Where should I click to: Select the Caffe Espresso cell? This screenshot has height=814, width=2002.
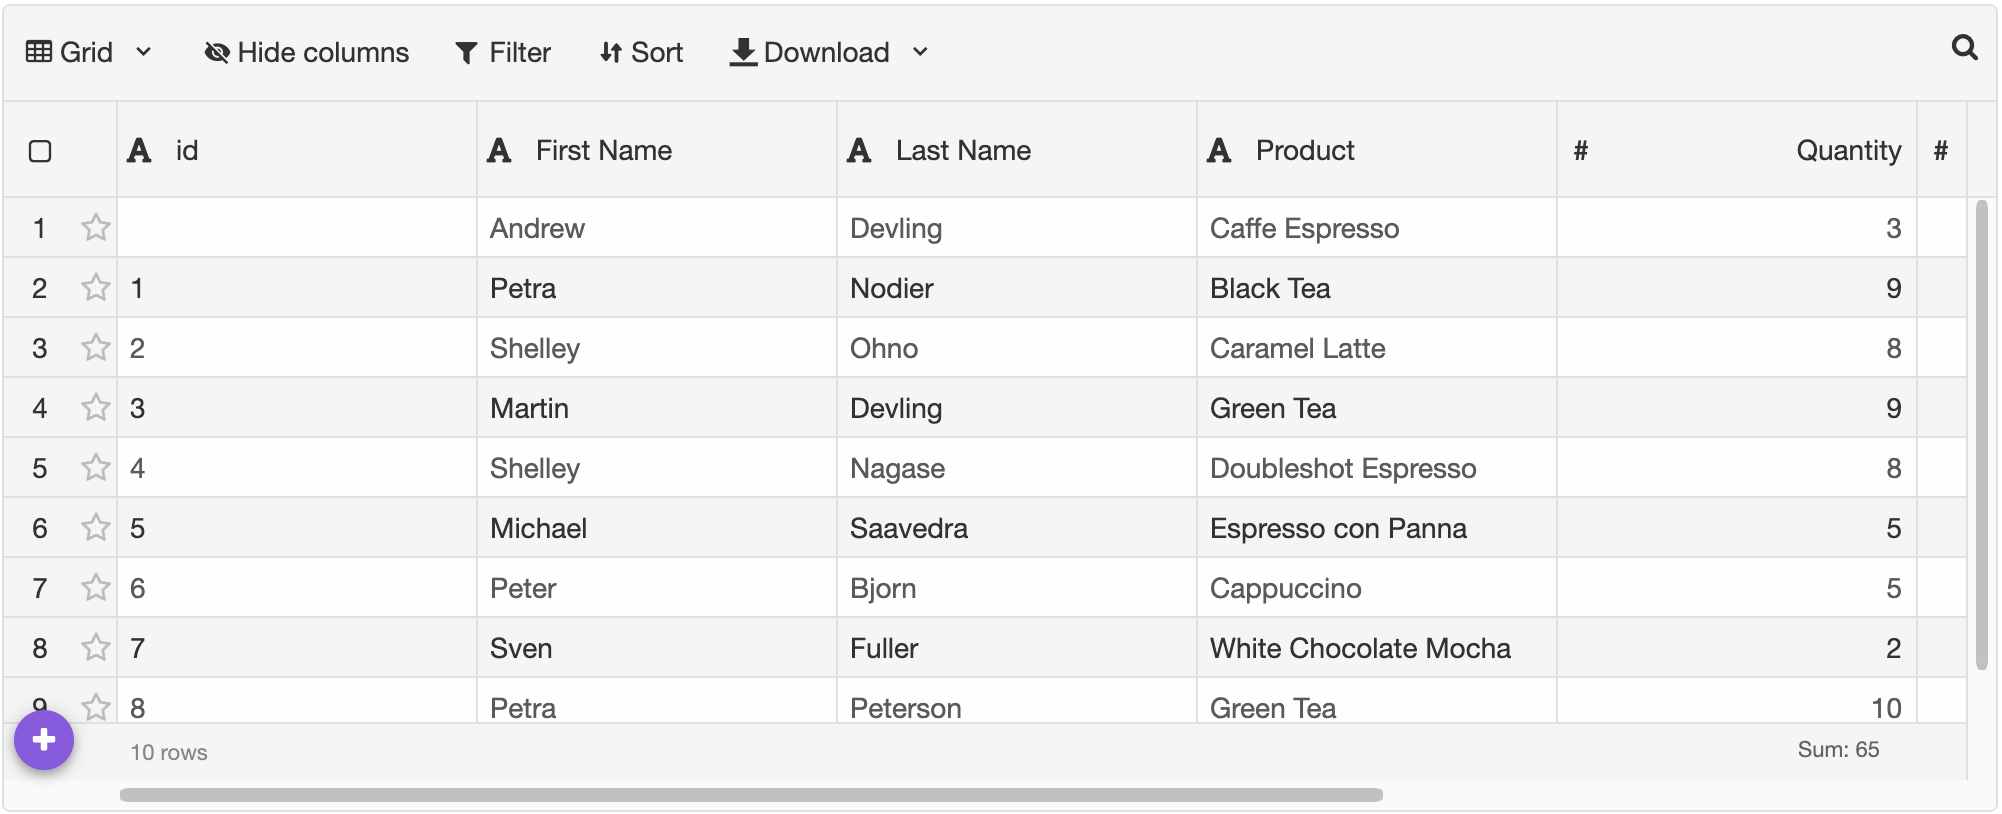click(x=1377, y=228)
